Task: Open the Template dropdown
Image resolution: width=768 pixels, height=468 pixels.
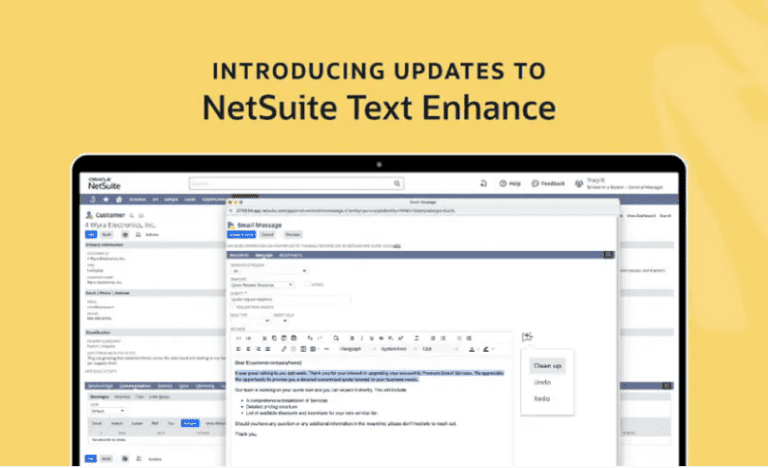Action: pyautogui.click(x=262, y=285)
